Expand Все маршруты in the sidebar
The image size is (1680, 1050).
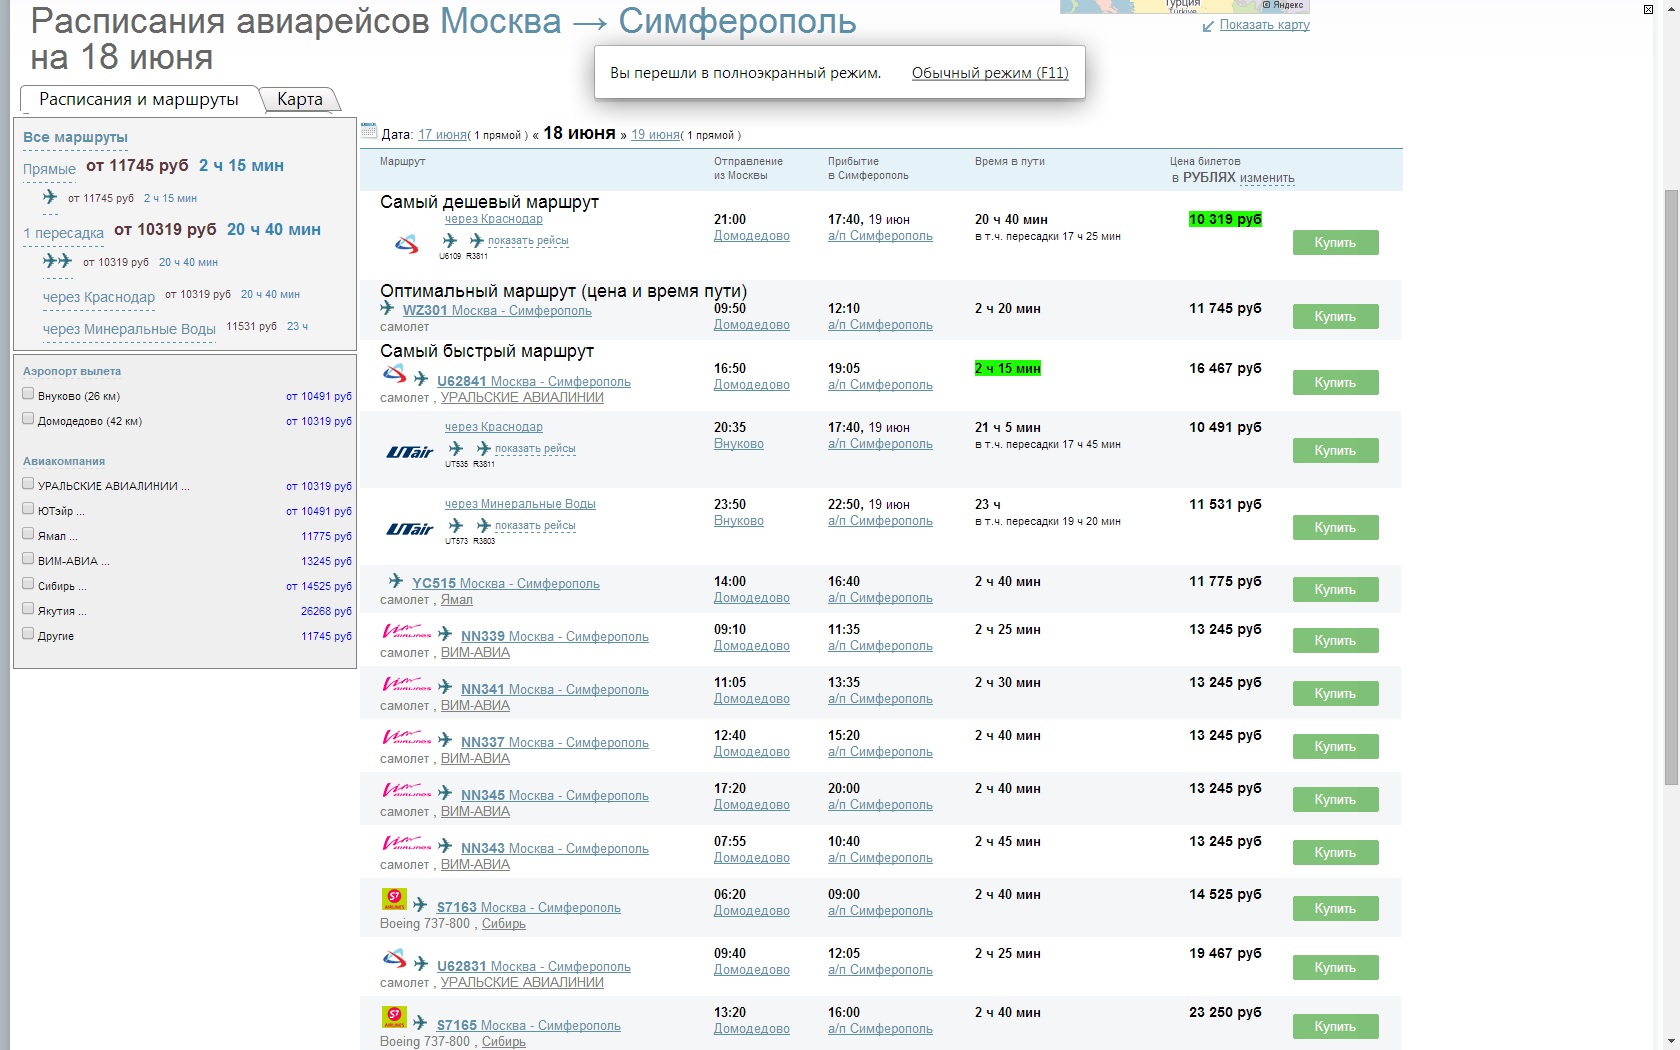75,137
